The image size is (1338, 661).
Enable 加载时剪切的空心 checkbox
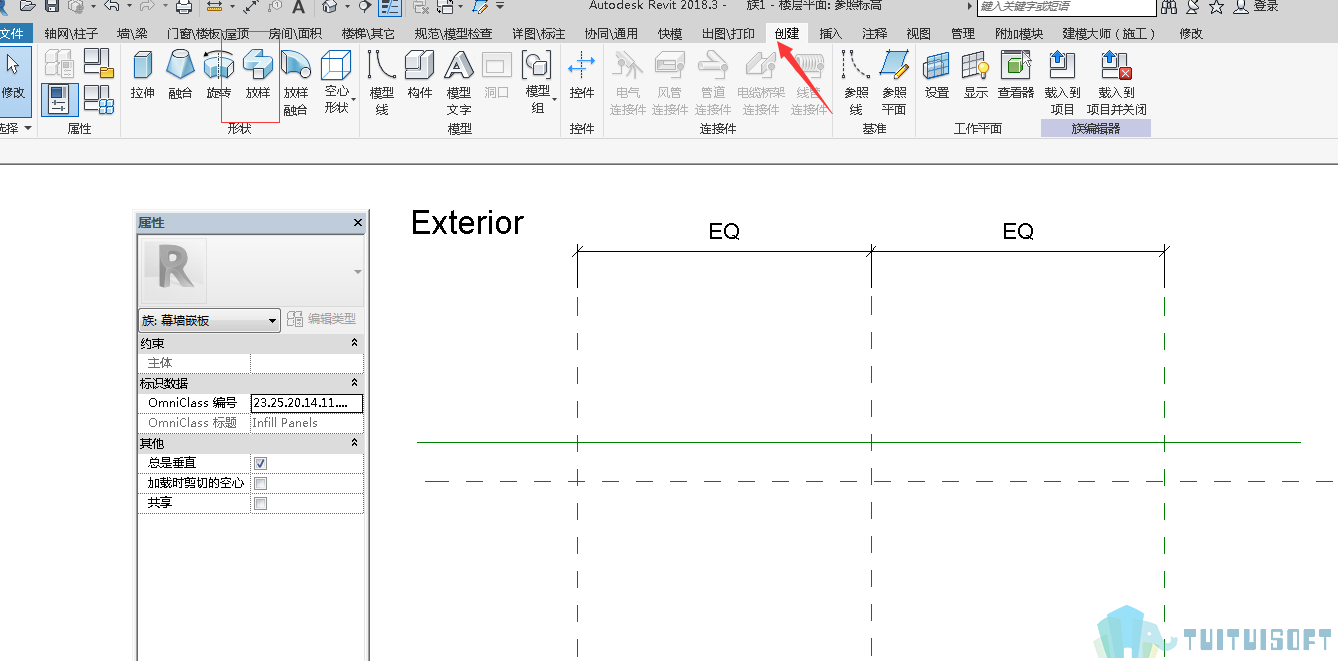[x=260, y=483]
